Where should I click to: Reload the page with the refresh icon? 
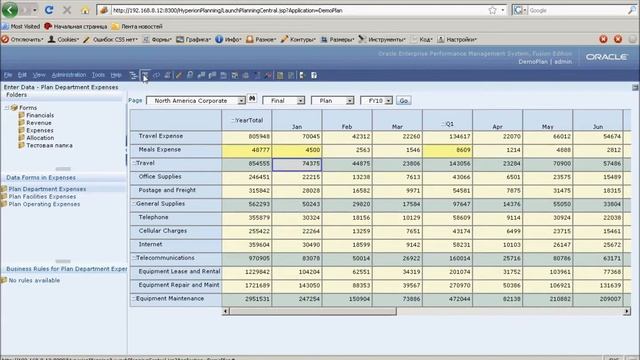(49, 10)
